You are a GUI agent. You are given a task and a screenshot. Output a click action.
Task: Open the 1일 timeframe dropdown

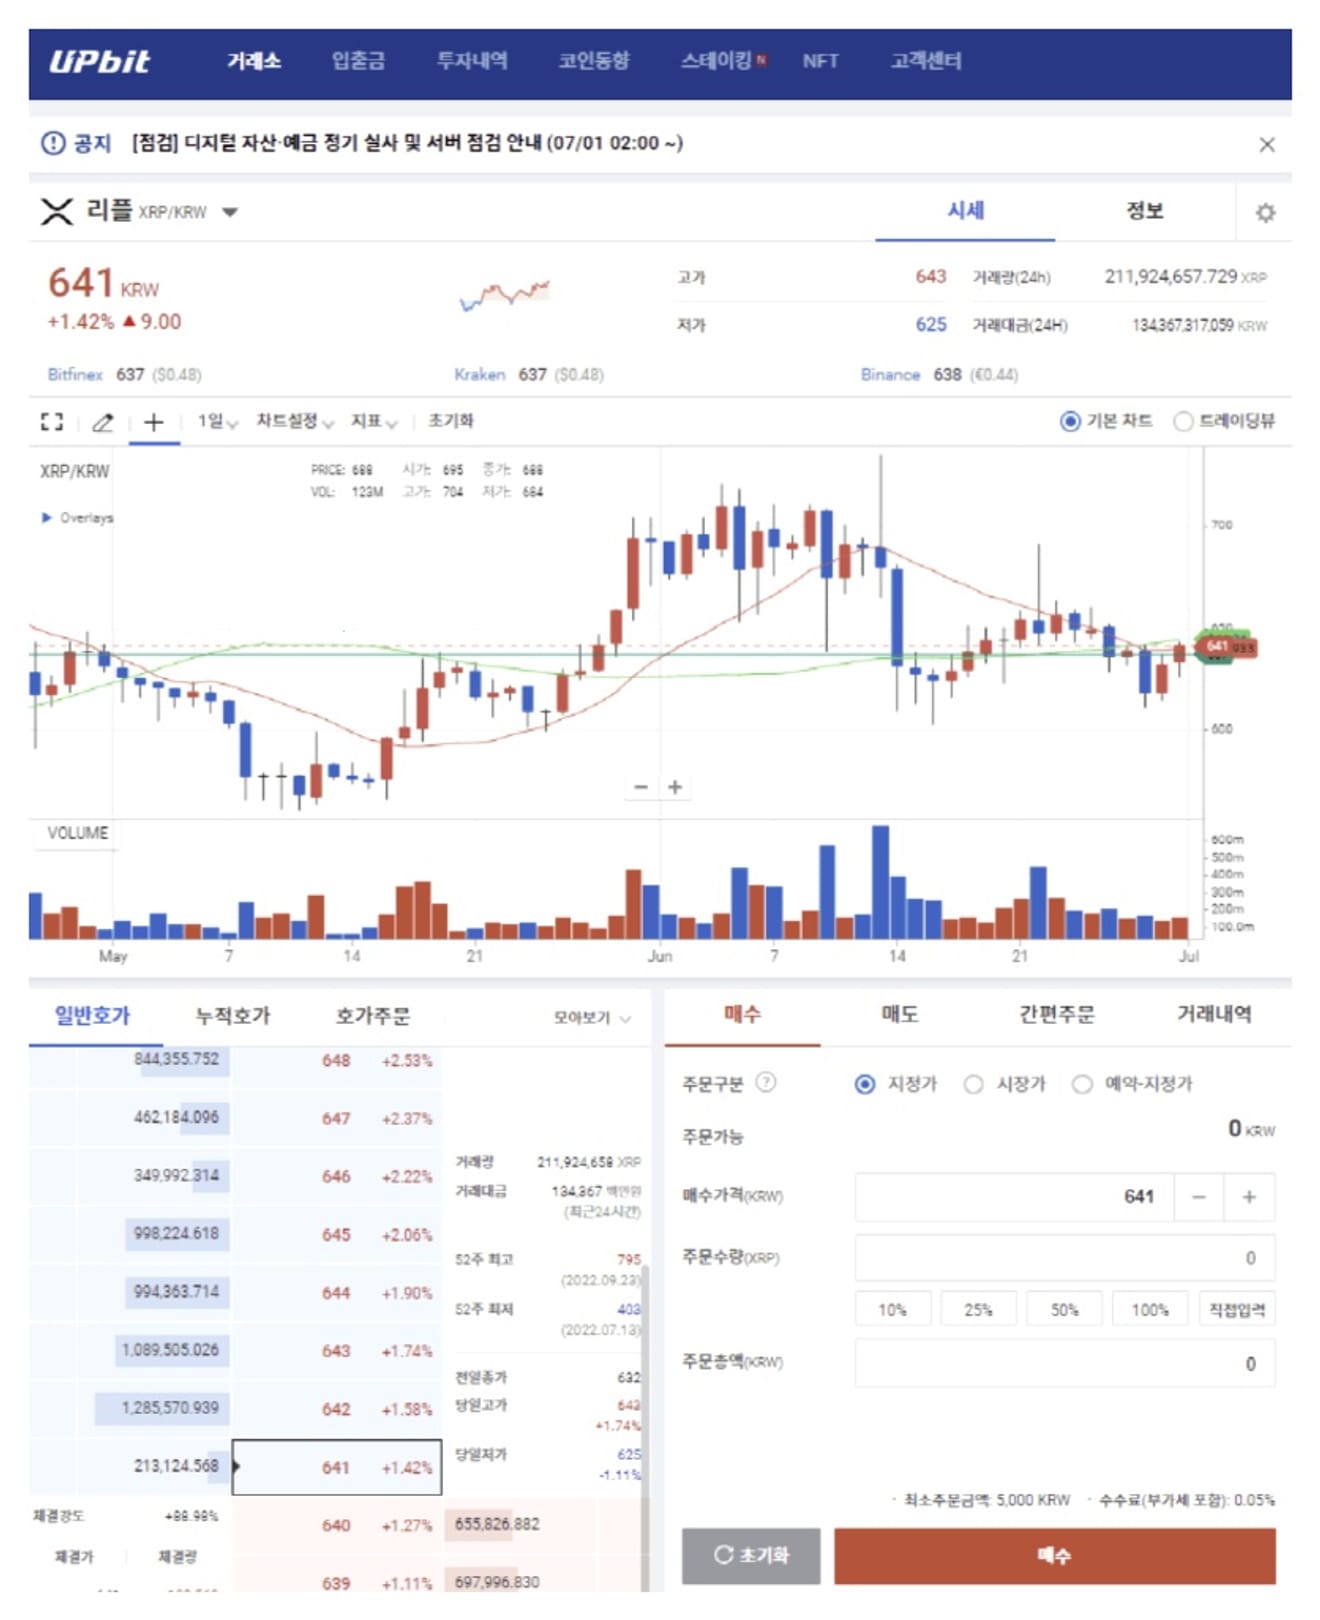coord(217,421)
